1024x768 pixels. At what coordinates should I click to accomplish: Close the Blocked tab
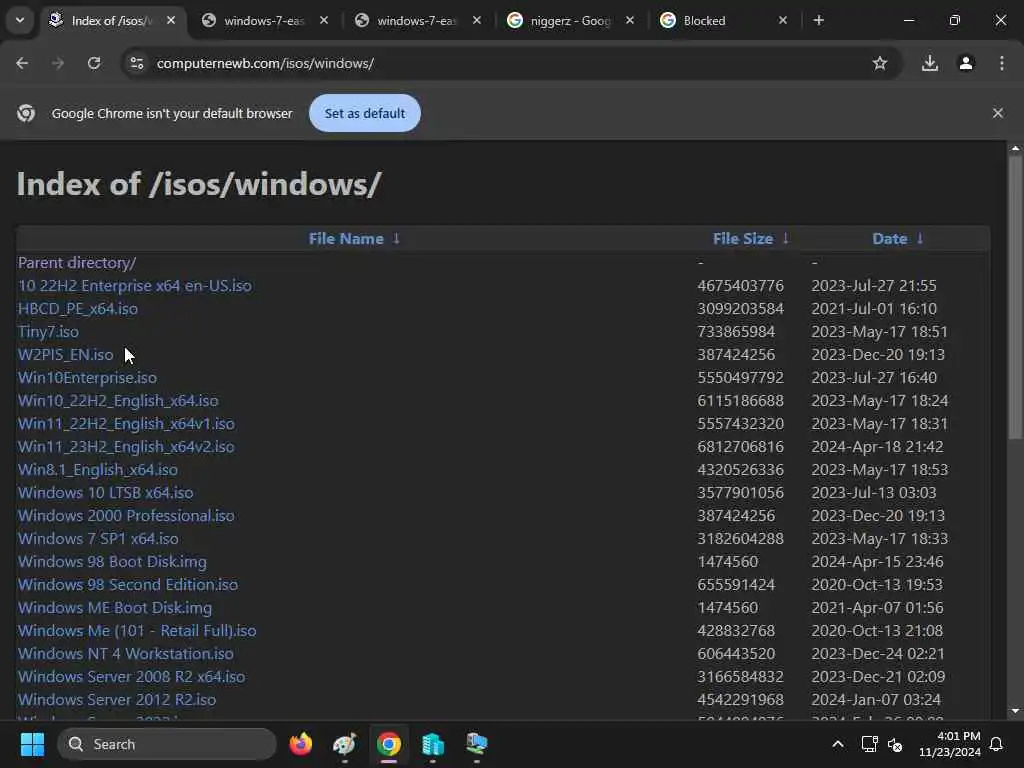pos(782,20)
